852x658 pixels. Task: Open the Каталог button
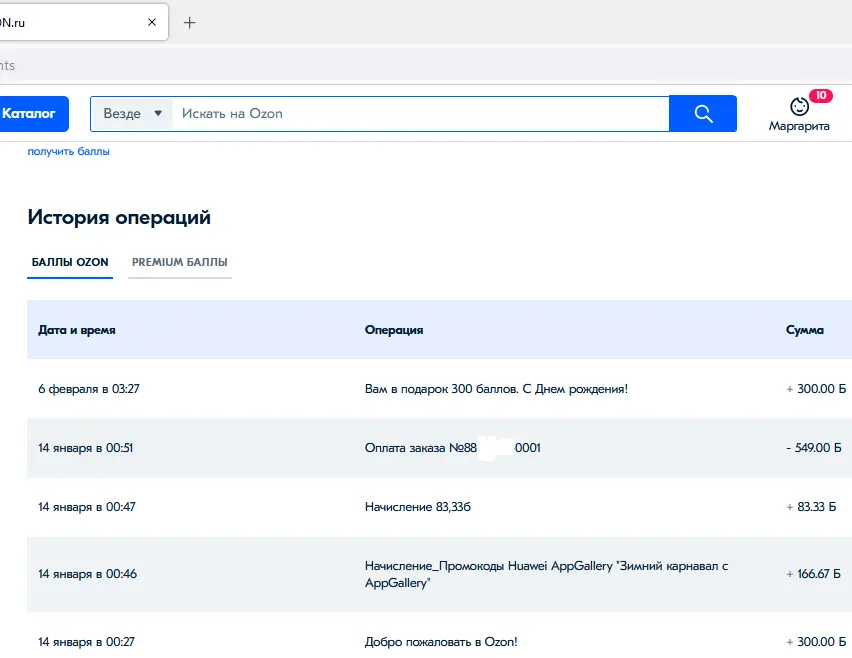pos(33,114)
